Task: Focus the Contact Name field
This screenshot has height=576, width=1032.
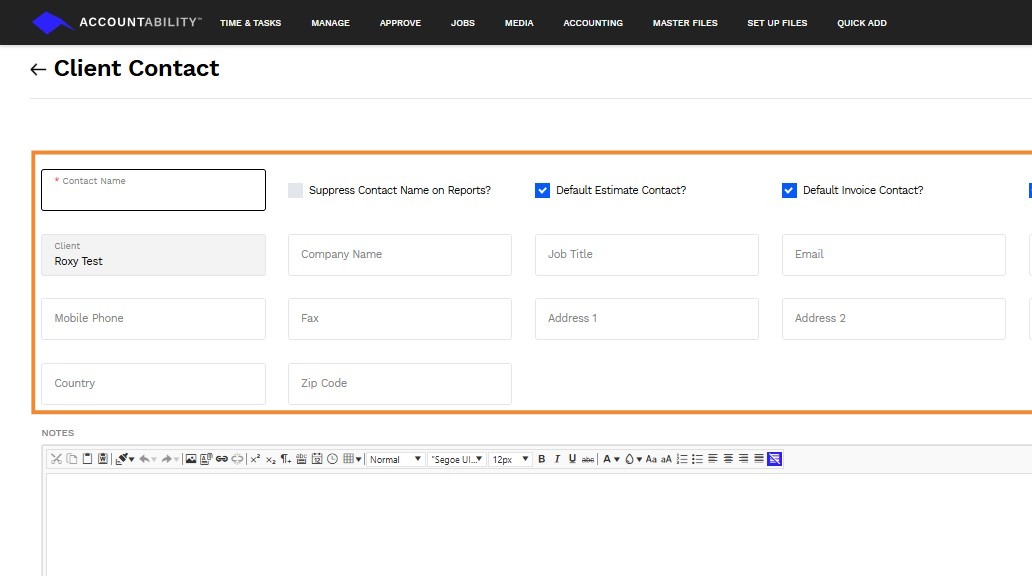Action: (x=153, y=190)
